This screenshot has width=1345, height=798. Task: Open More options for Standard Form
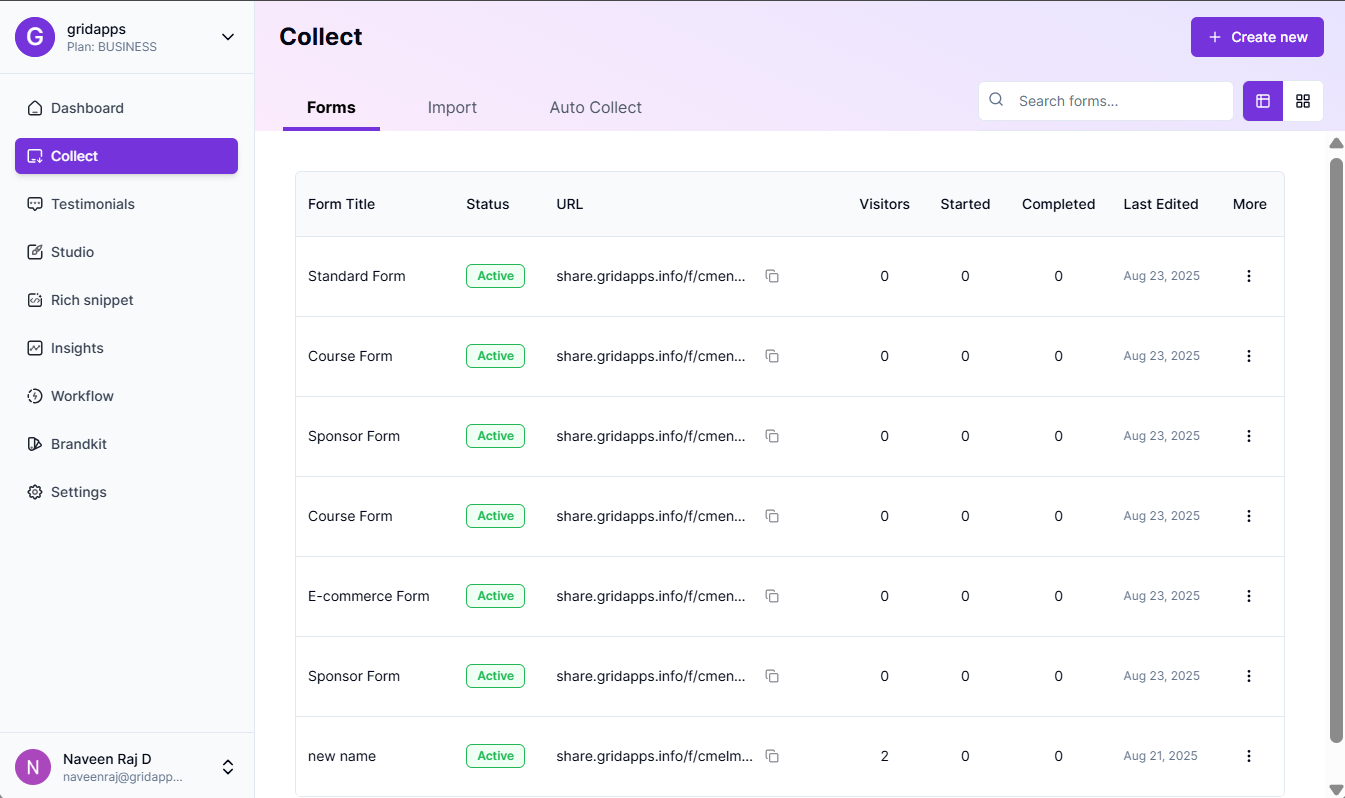[x=1249, y=276]
